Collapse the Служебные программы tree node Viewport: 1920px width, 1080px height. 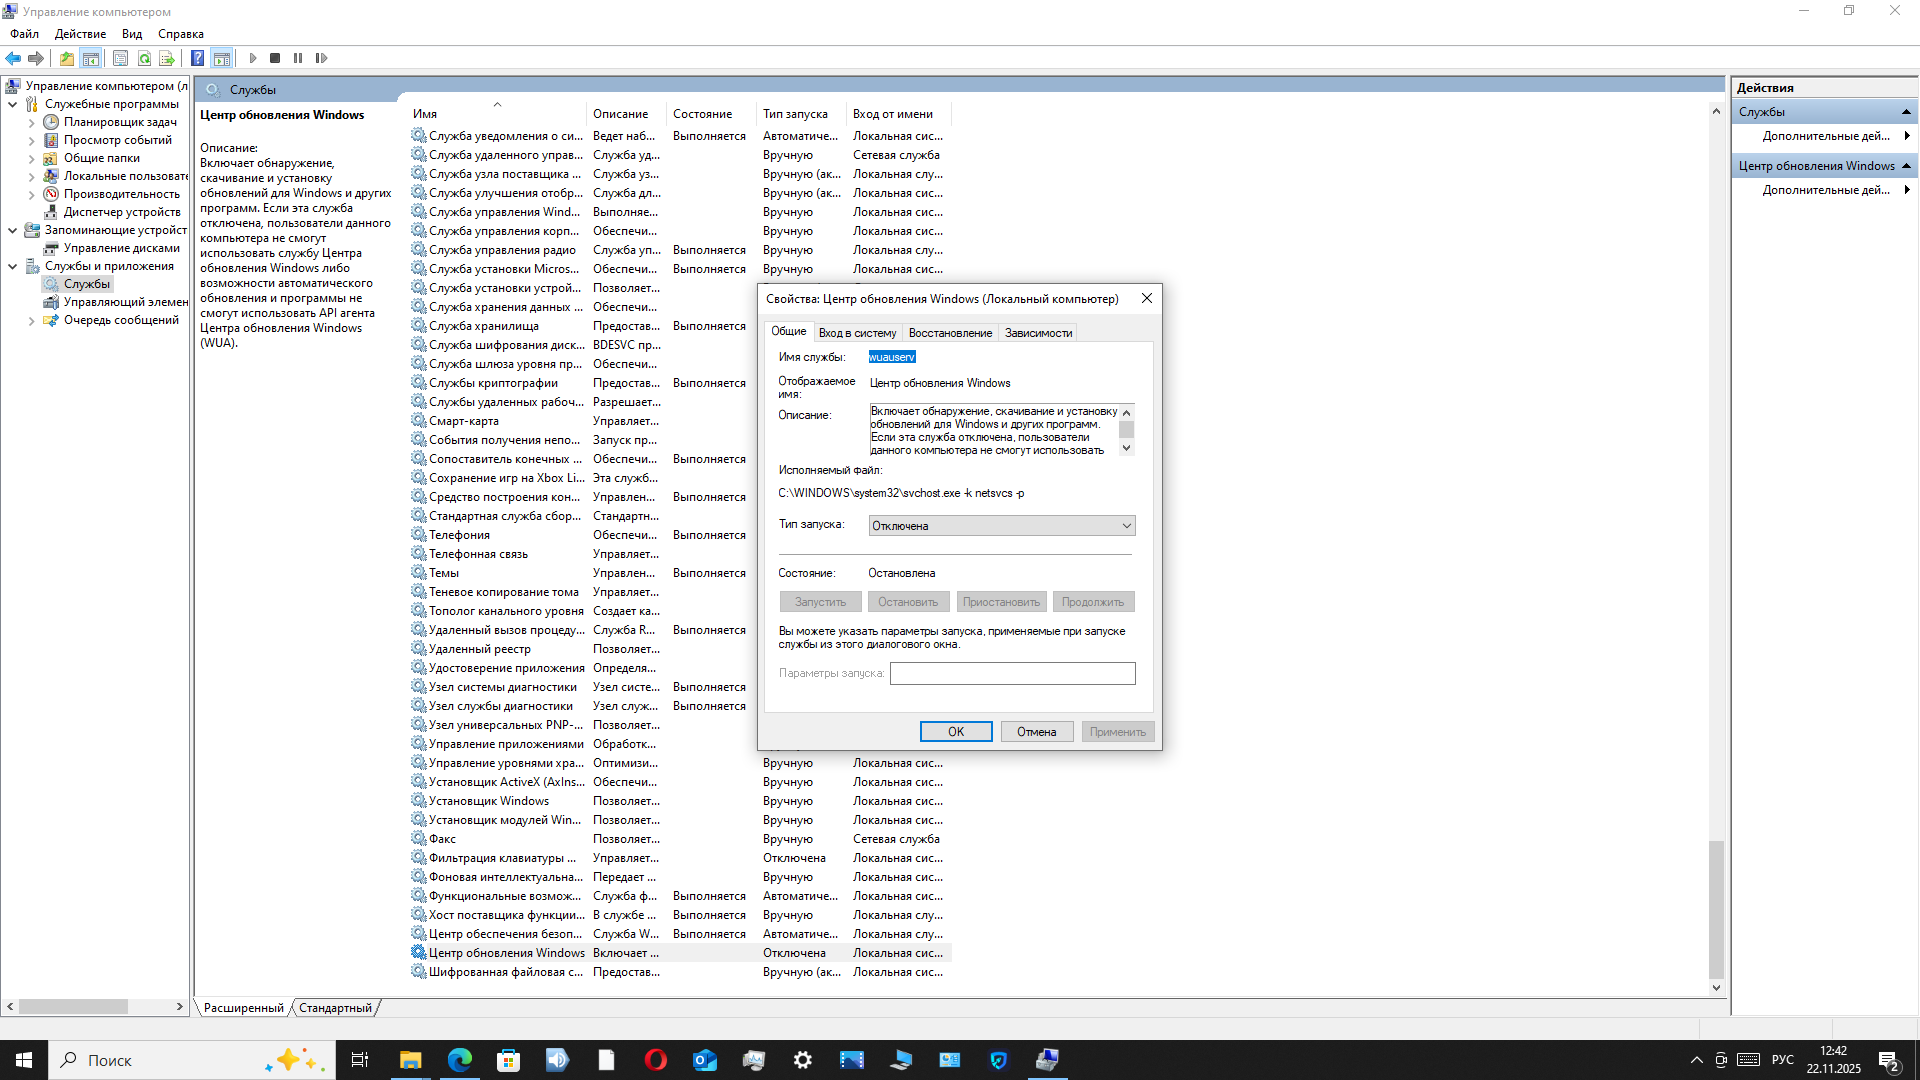(x=12, y=104)
